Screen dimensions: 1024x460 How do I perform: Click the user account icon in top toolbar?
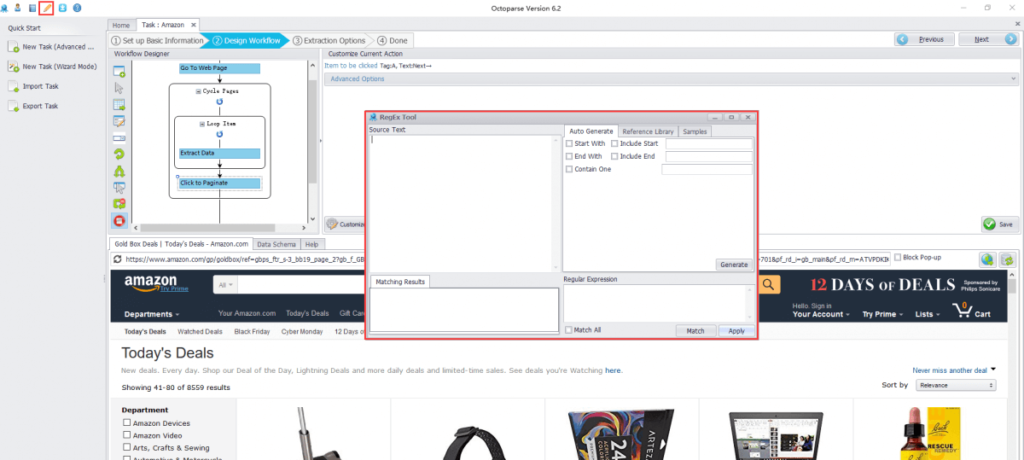tap(18, 8)
